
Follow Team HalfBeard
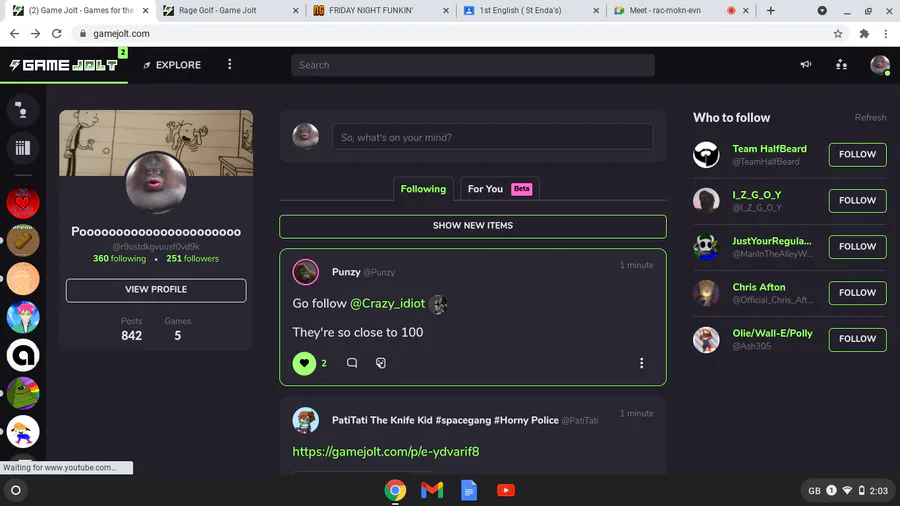(x=858, y=155)
